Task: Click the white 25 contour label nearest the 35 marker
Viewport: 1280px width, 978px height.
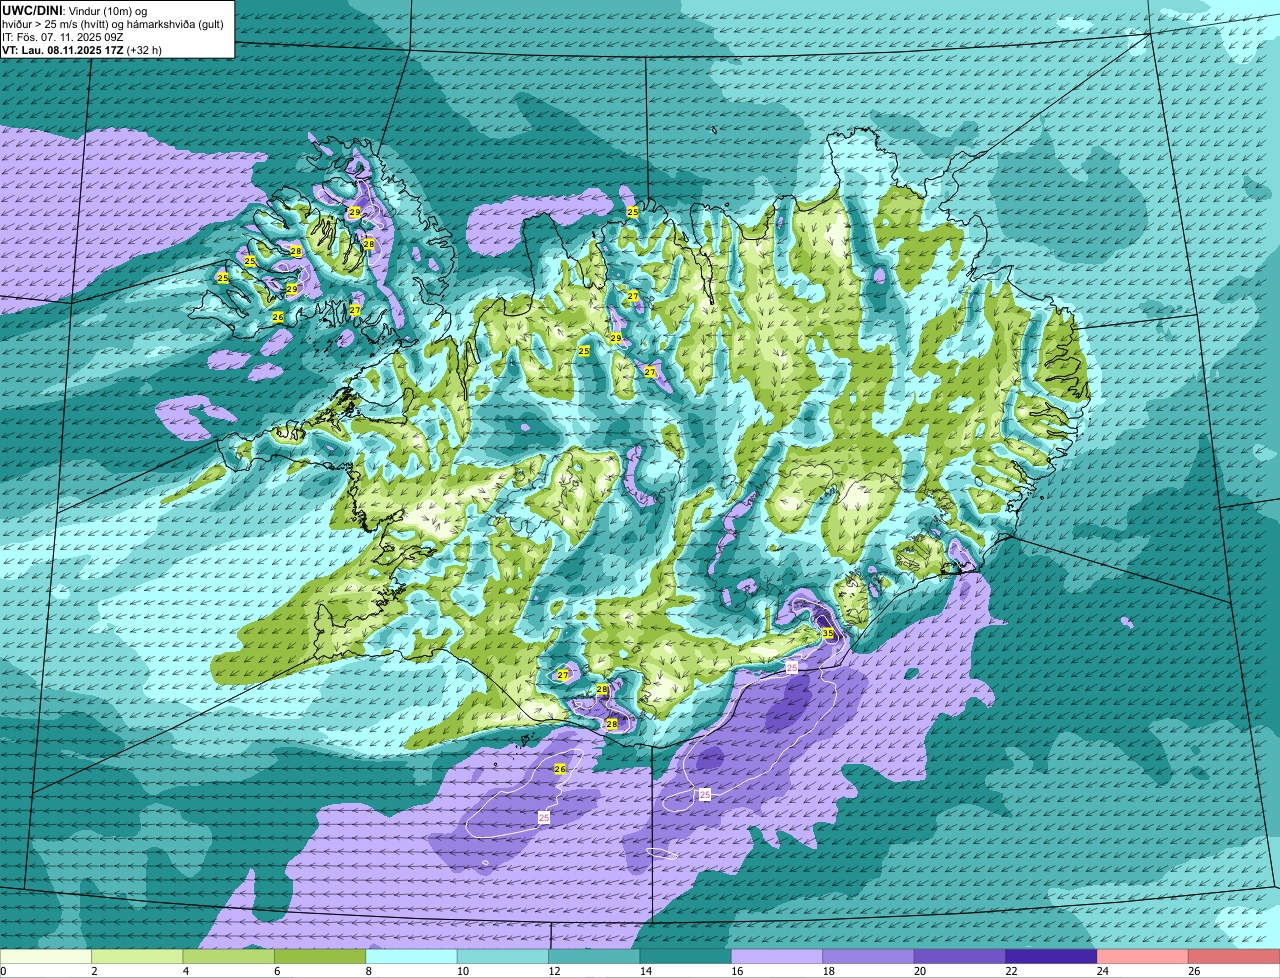Action: (x=792, y=667)
